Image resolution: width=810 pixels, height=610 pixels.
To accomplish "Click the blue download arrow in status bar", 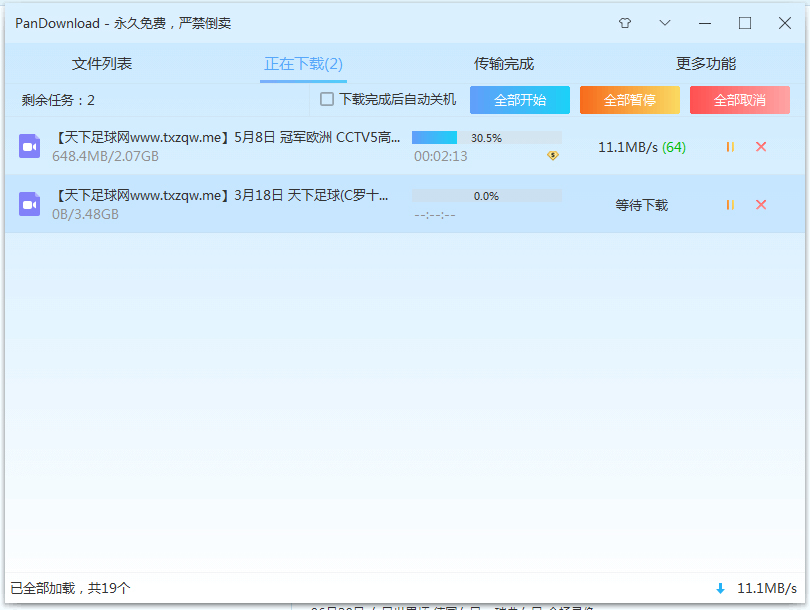I will (720, 588).
